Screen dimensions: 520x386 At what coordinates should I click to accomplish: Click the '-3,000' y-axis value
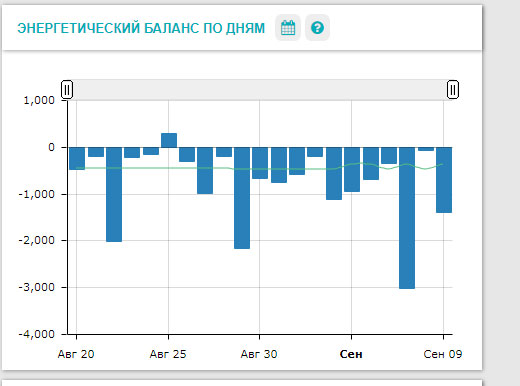pos(36,287)
